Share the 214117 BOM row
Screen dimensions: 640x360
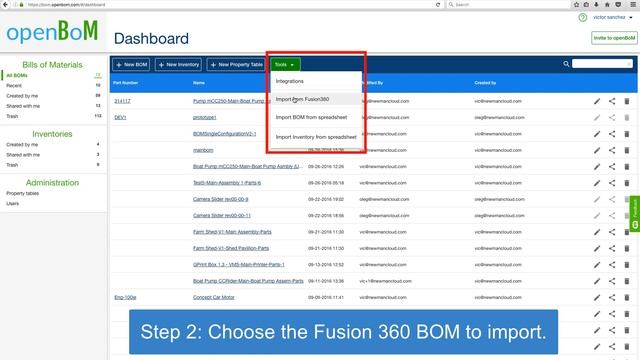[x=612, y=101]
